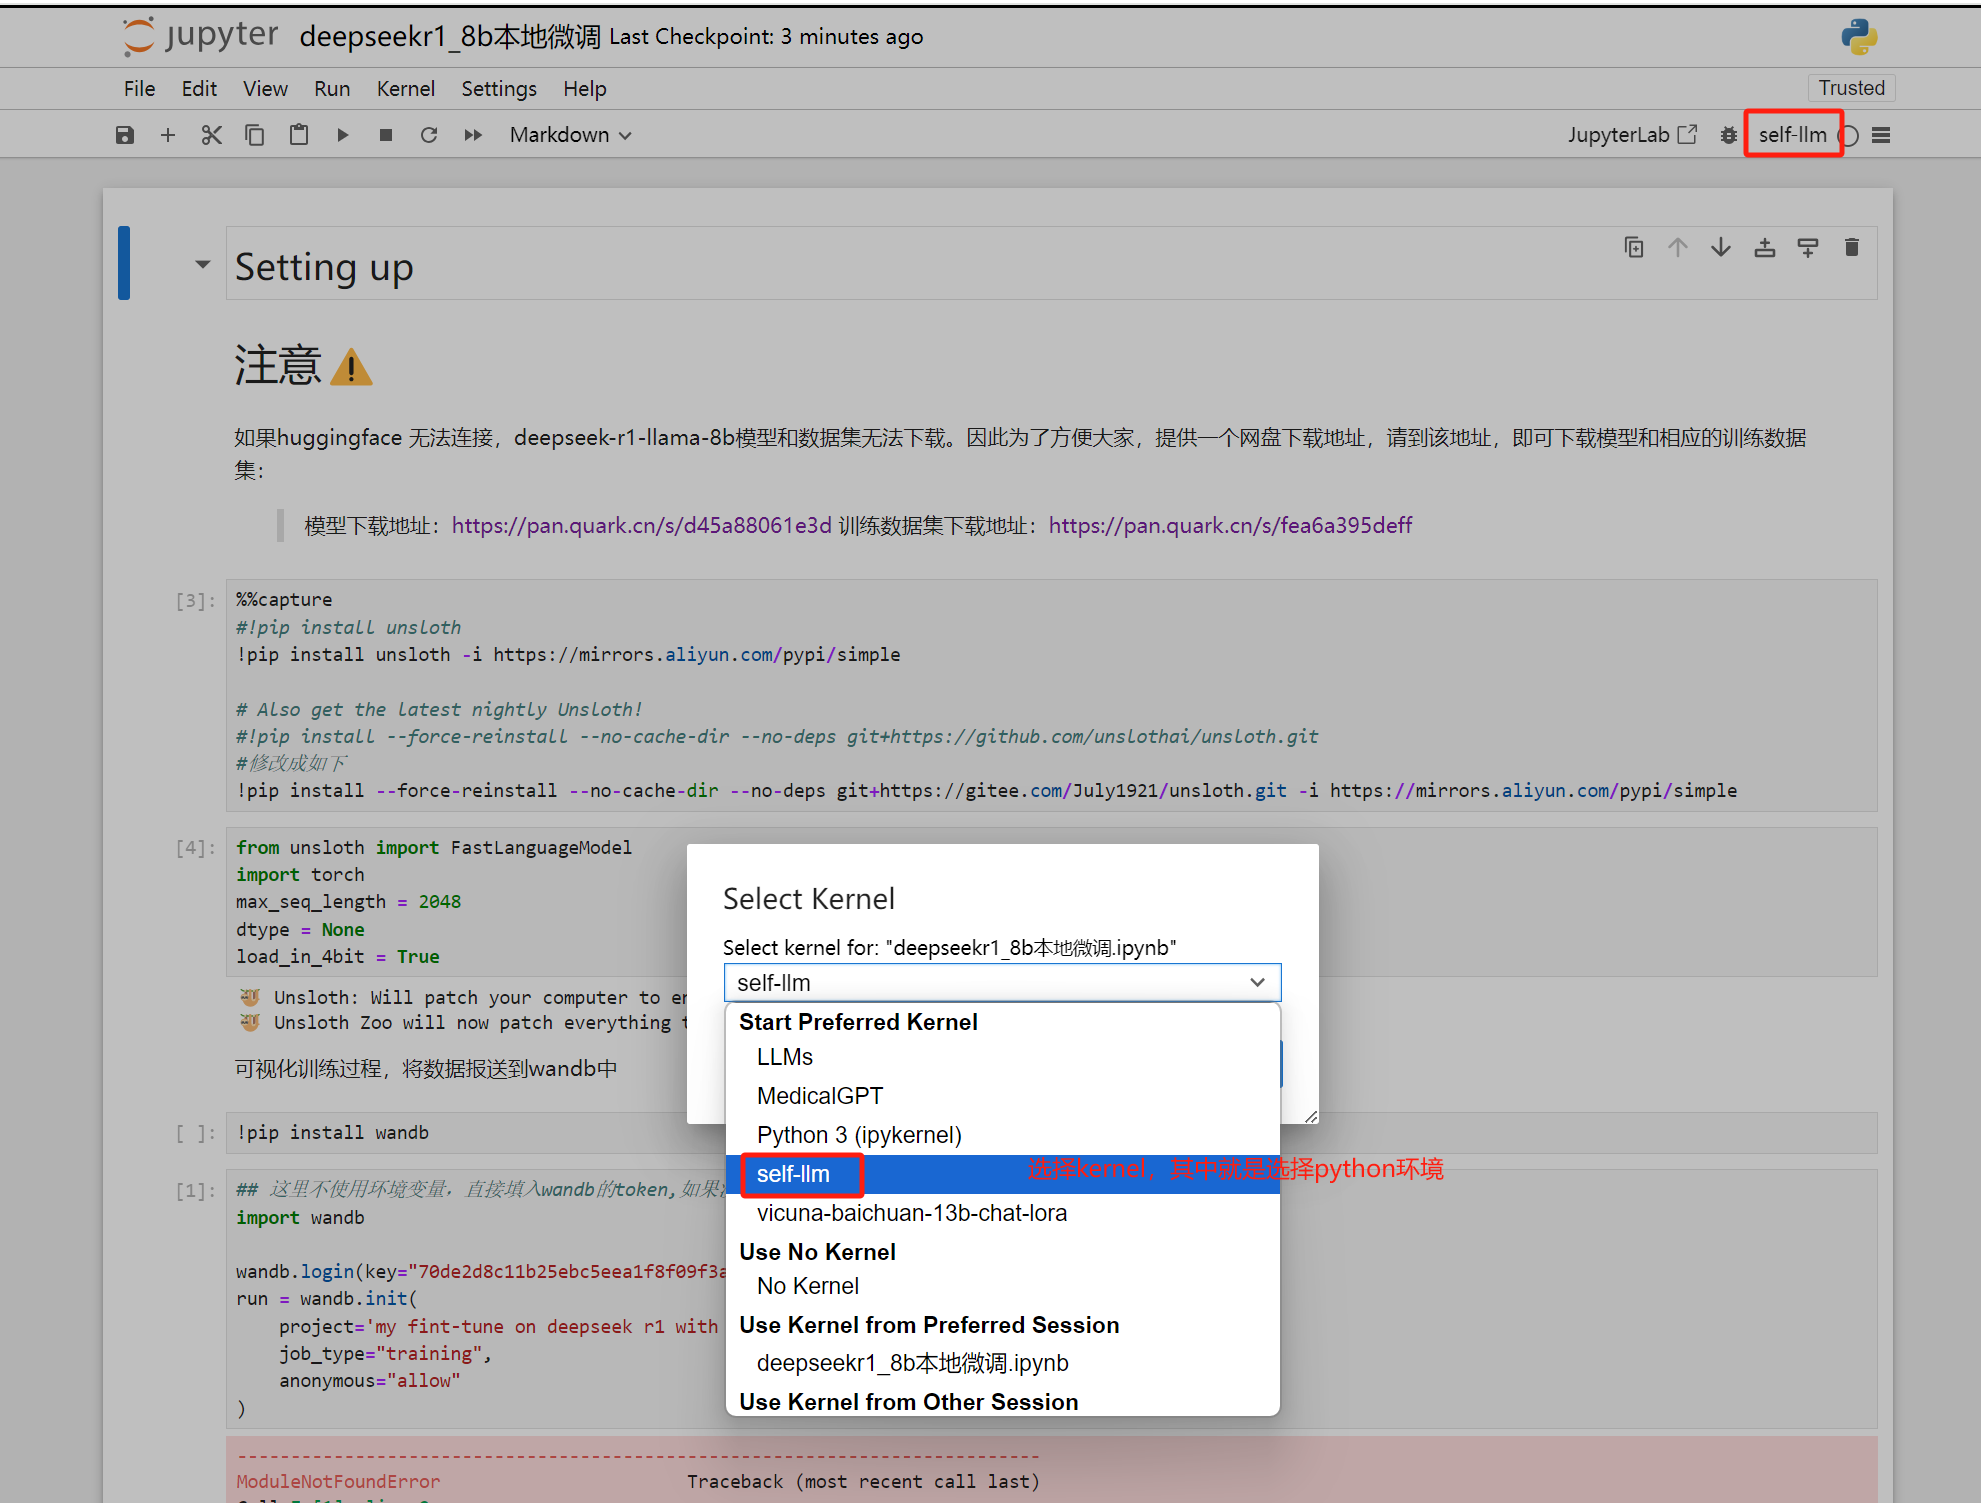Viewport: 1981px width, 1503px height.
Task: Restart the kernel with the circular arrow icon
Action: pos(429,135)
